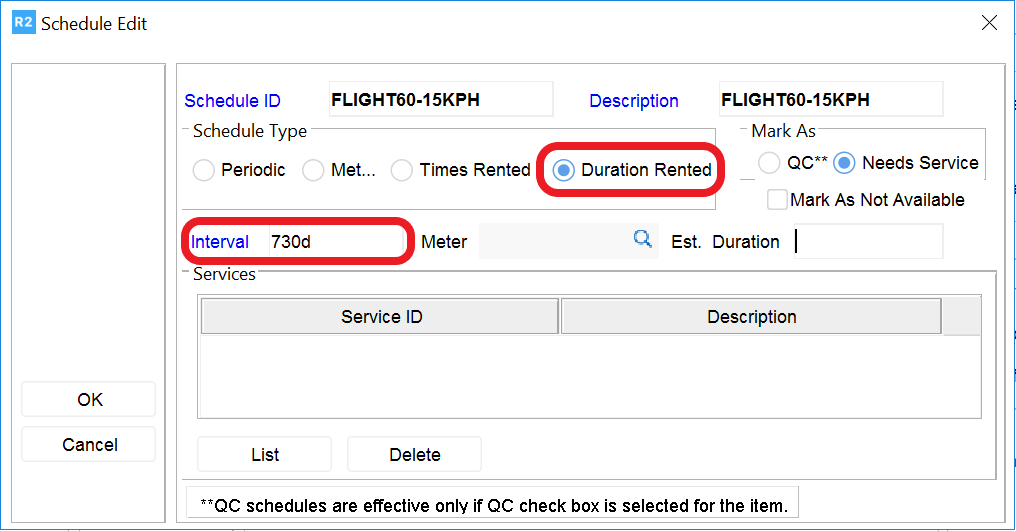Select the Duration Rented option
Image resolution: width=1016 pixels, height=531 pixels.
[564, 171]
